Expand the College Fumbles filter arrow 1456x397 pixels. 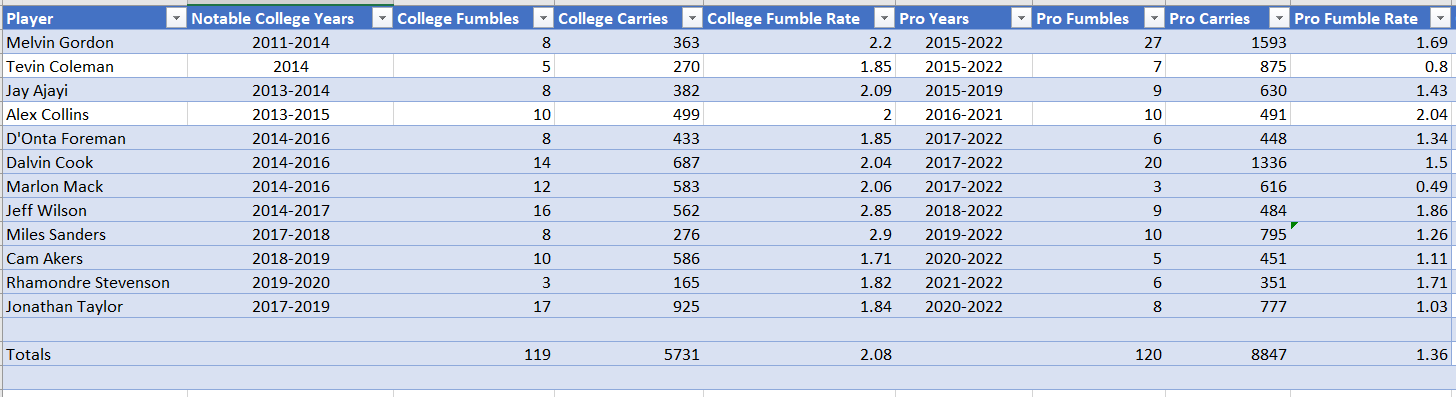click(x=543, y=18)
